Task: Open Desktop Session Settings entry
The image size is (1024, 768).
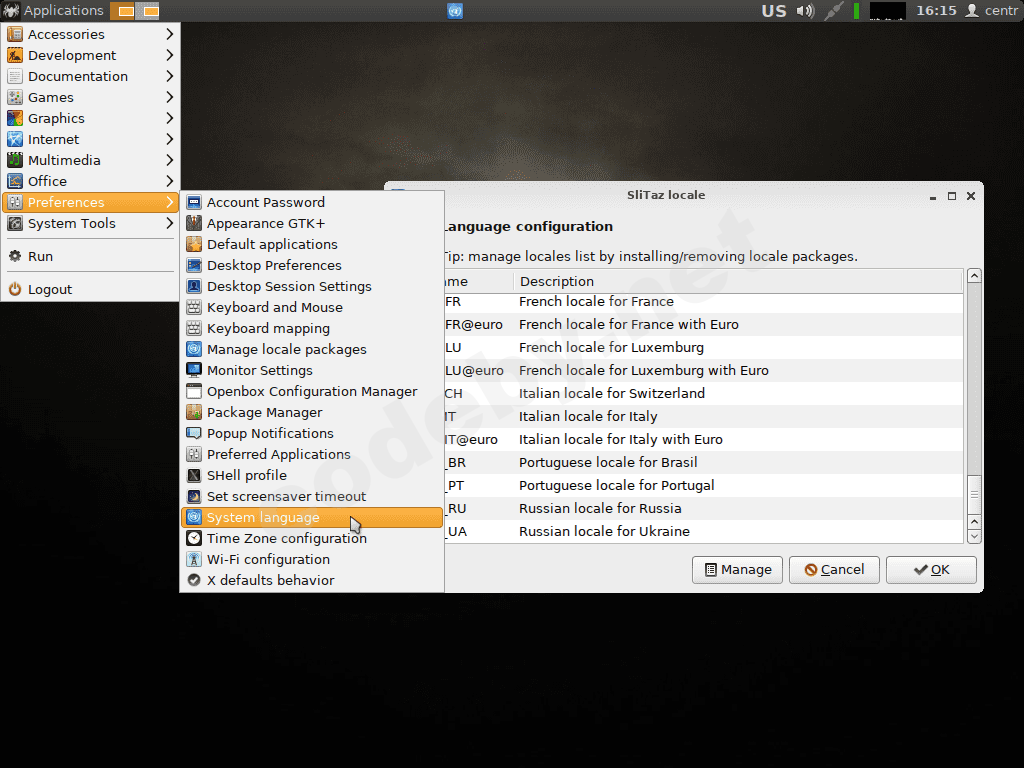Action: [312, 286]
